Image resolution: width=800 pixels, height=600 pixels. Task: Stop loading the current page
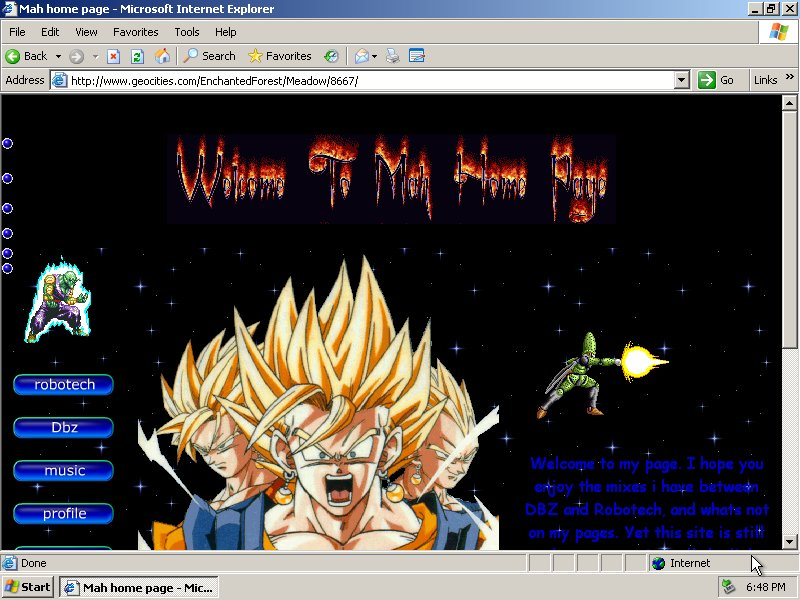pyautogui.click(x=112, y=56)
